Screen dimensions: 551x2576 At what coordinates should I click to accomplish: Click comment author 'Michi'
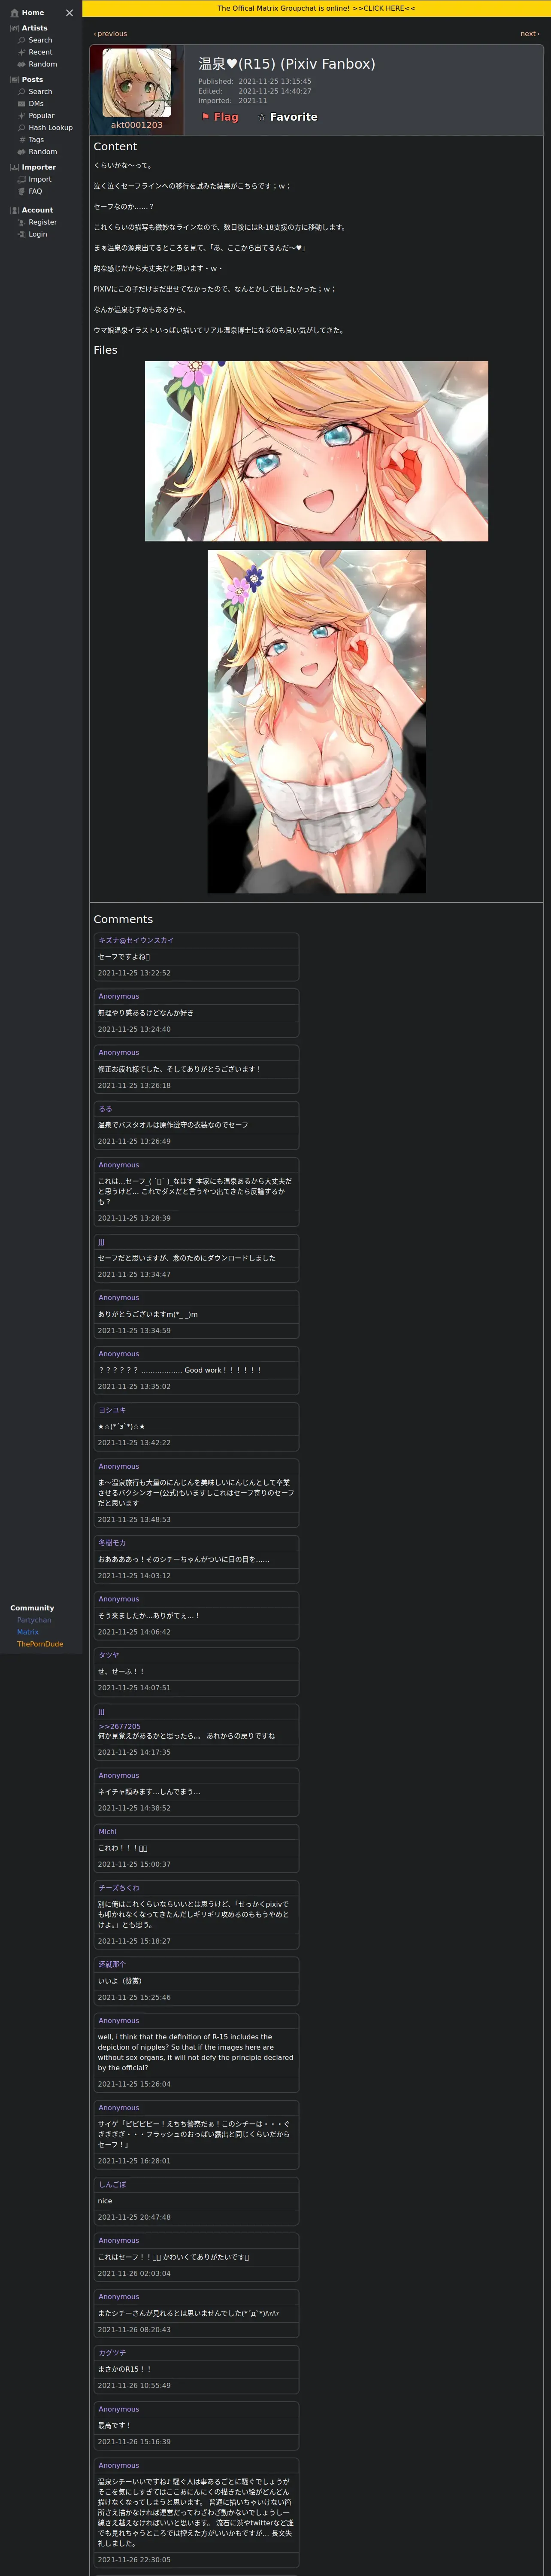click(107, 1832)
